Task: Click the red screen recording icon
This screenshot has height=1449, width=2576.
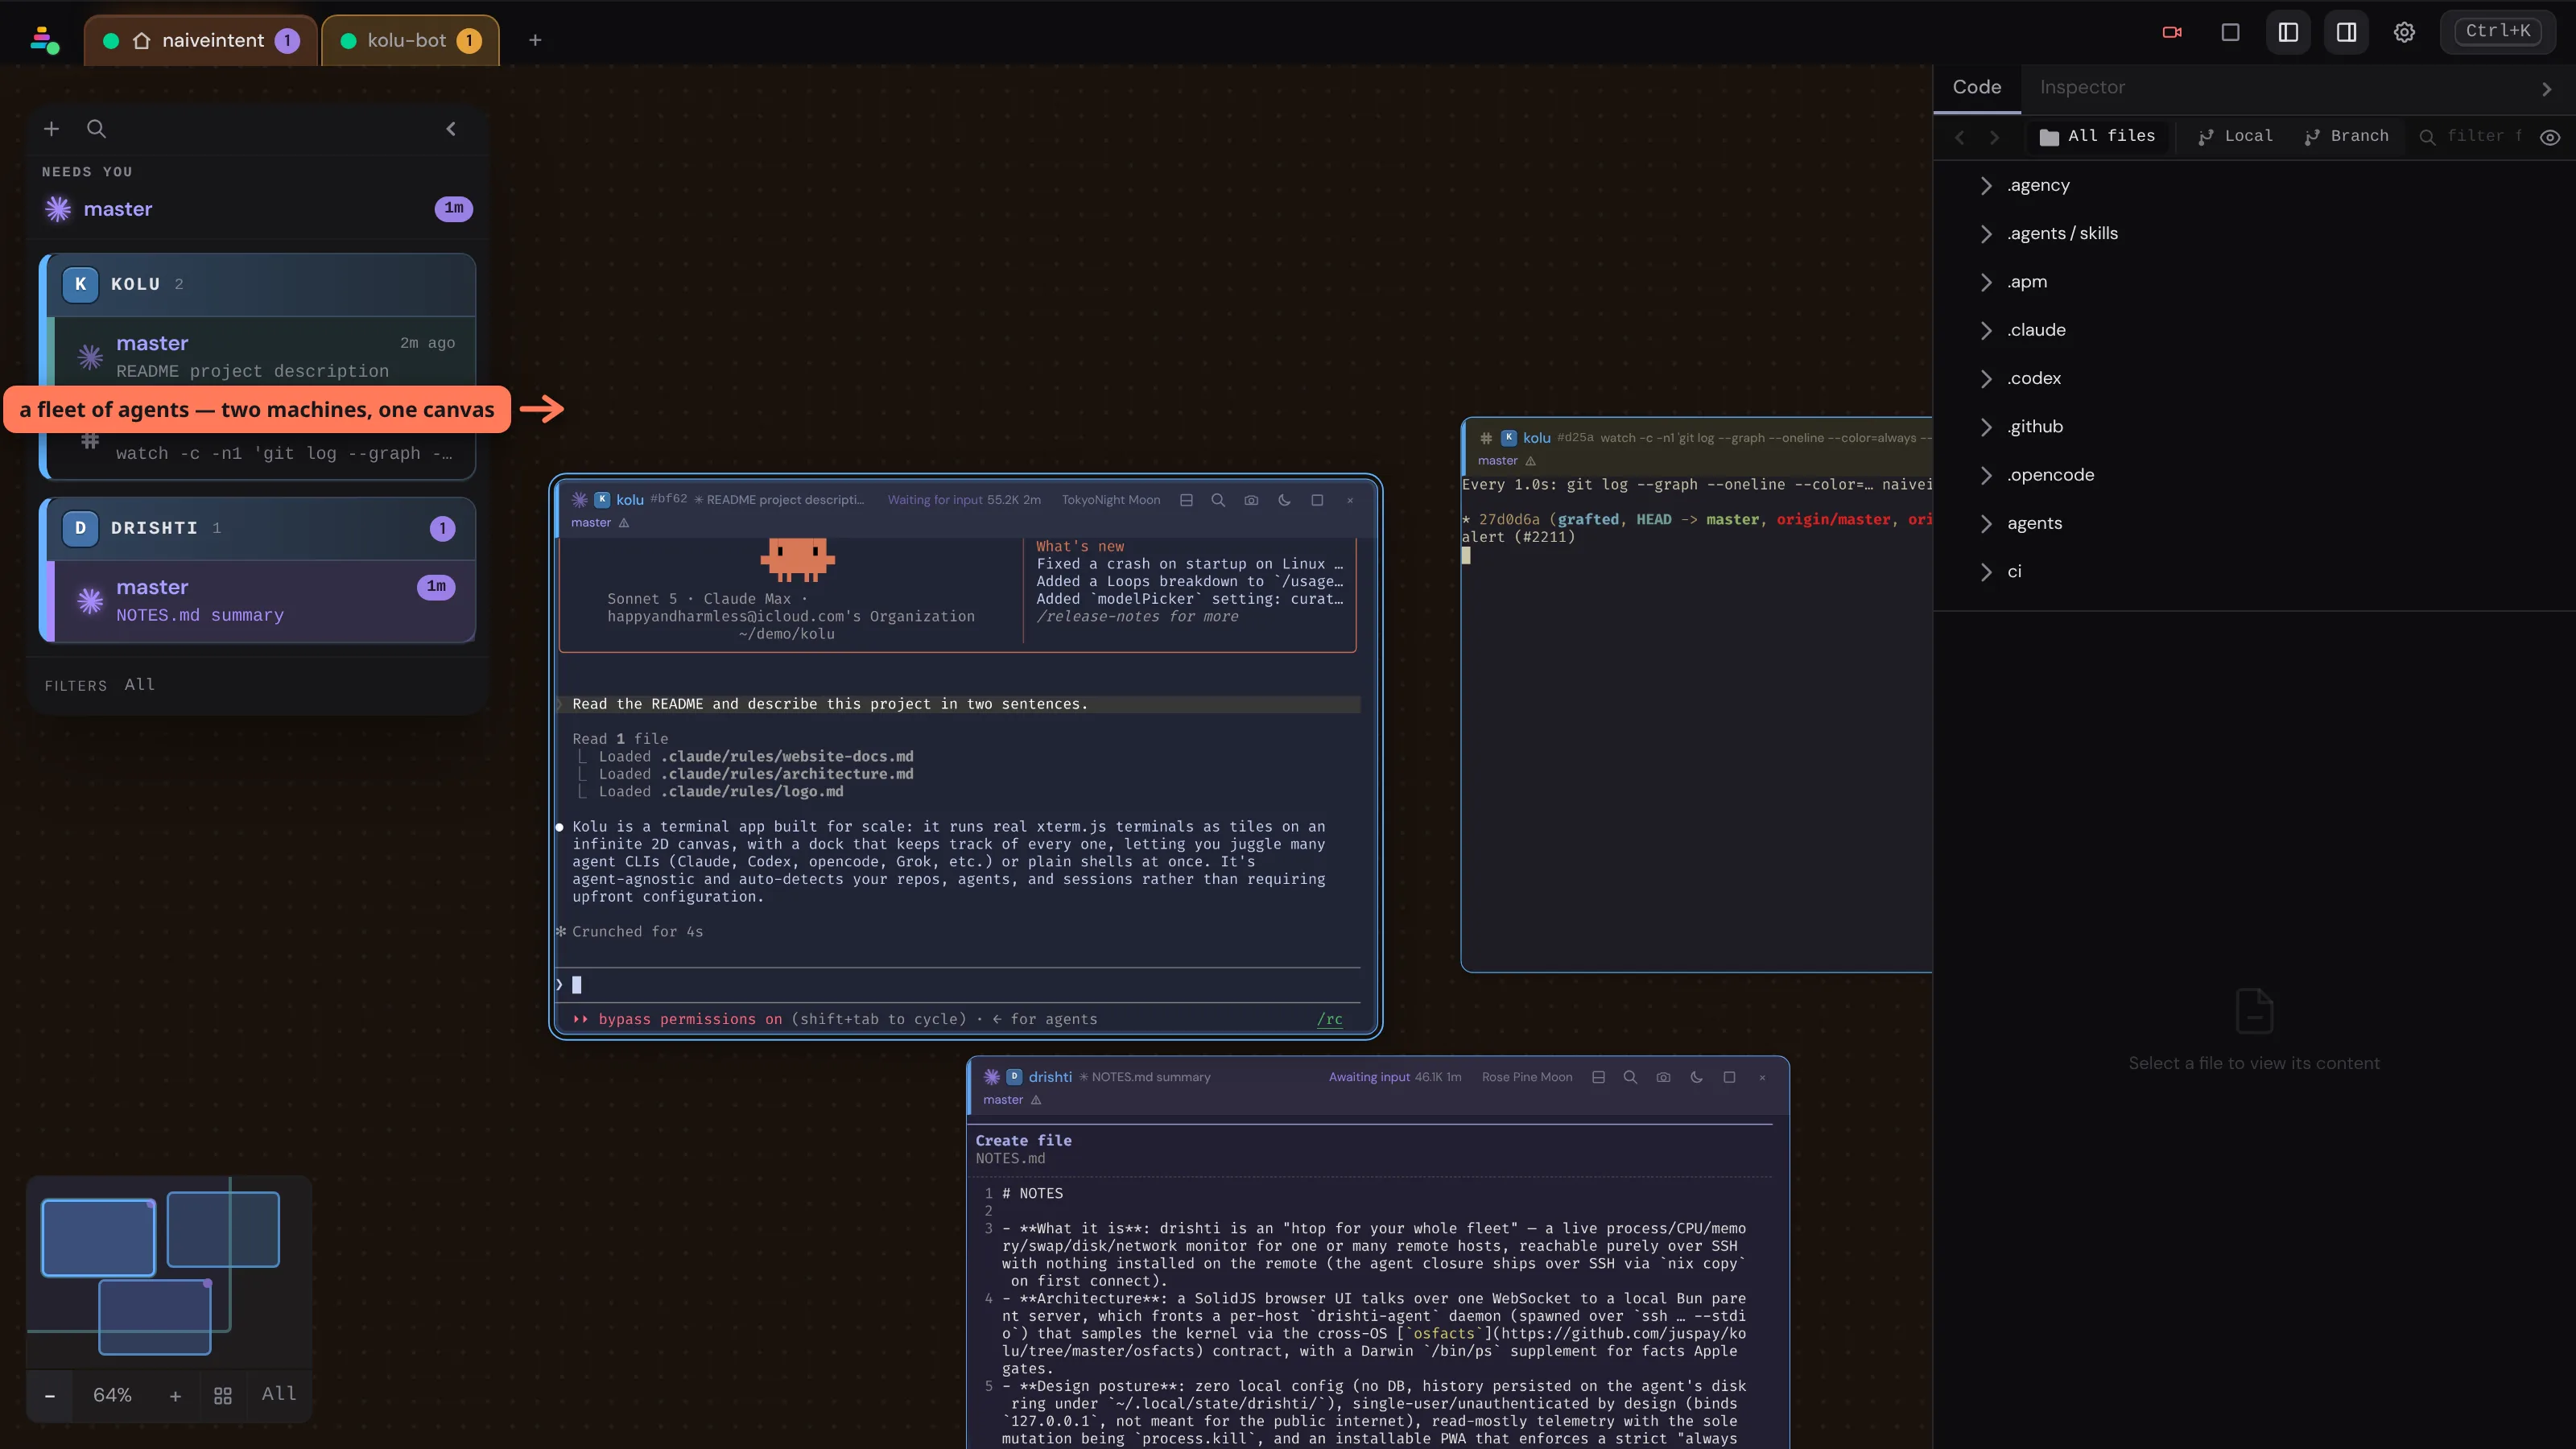Action: pyautogui.click(x=2172, y=32)
